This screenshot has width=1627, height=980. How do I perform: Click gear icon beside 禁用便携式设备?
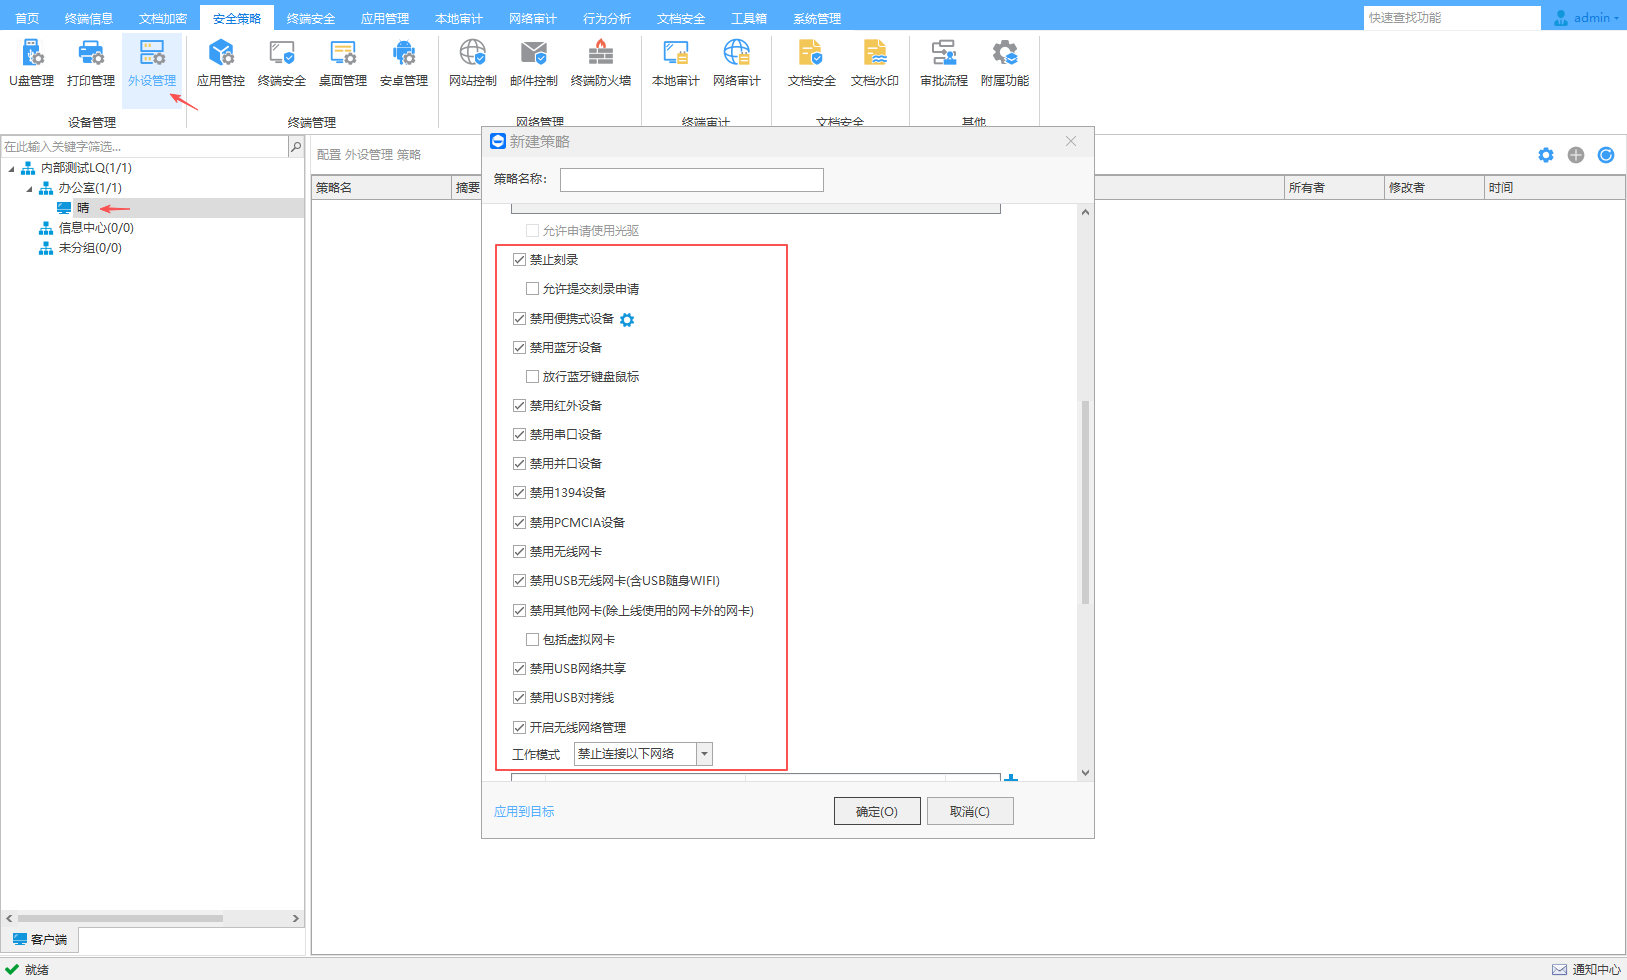627,320
